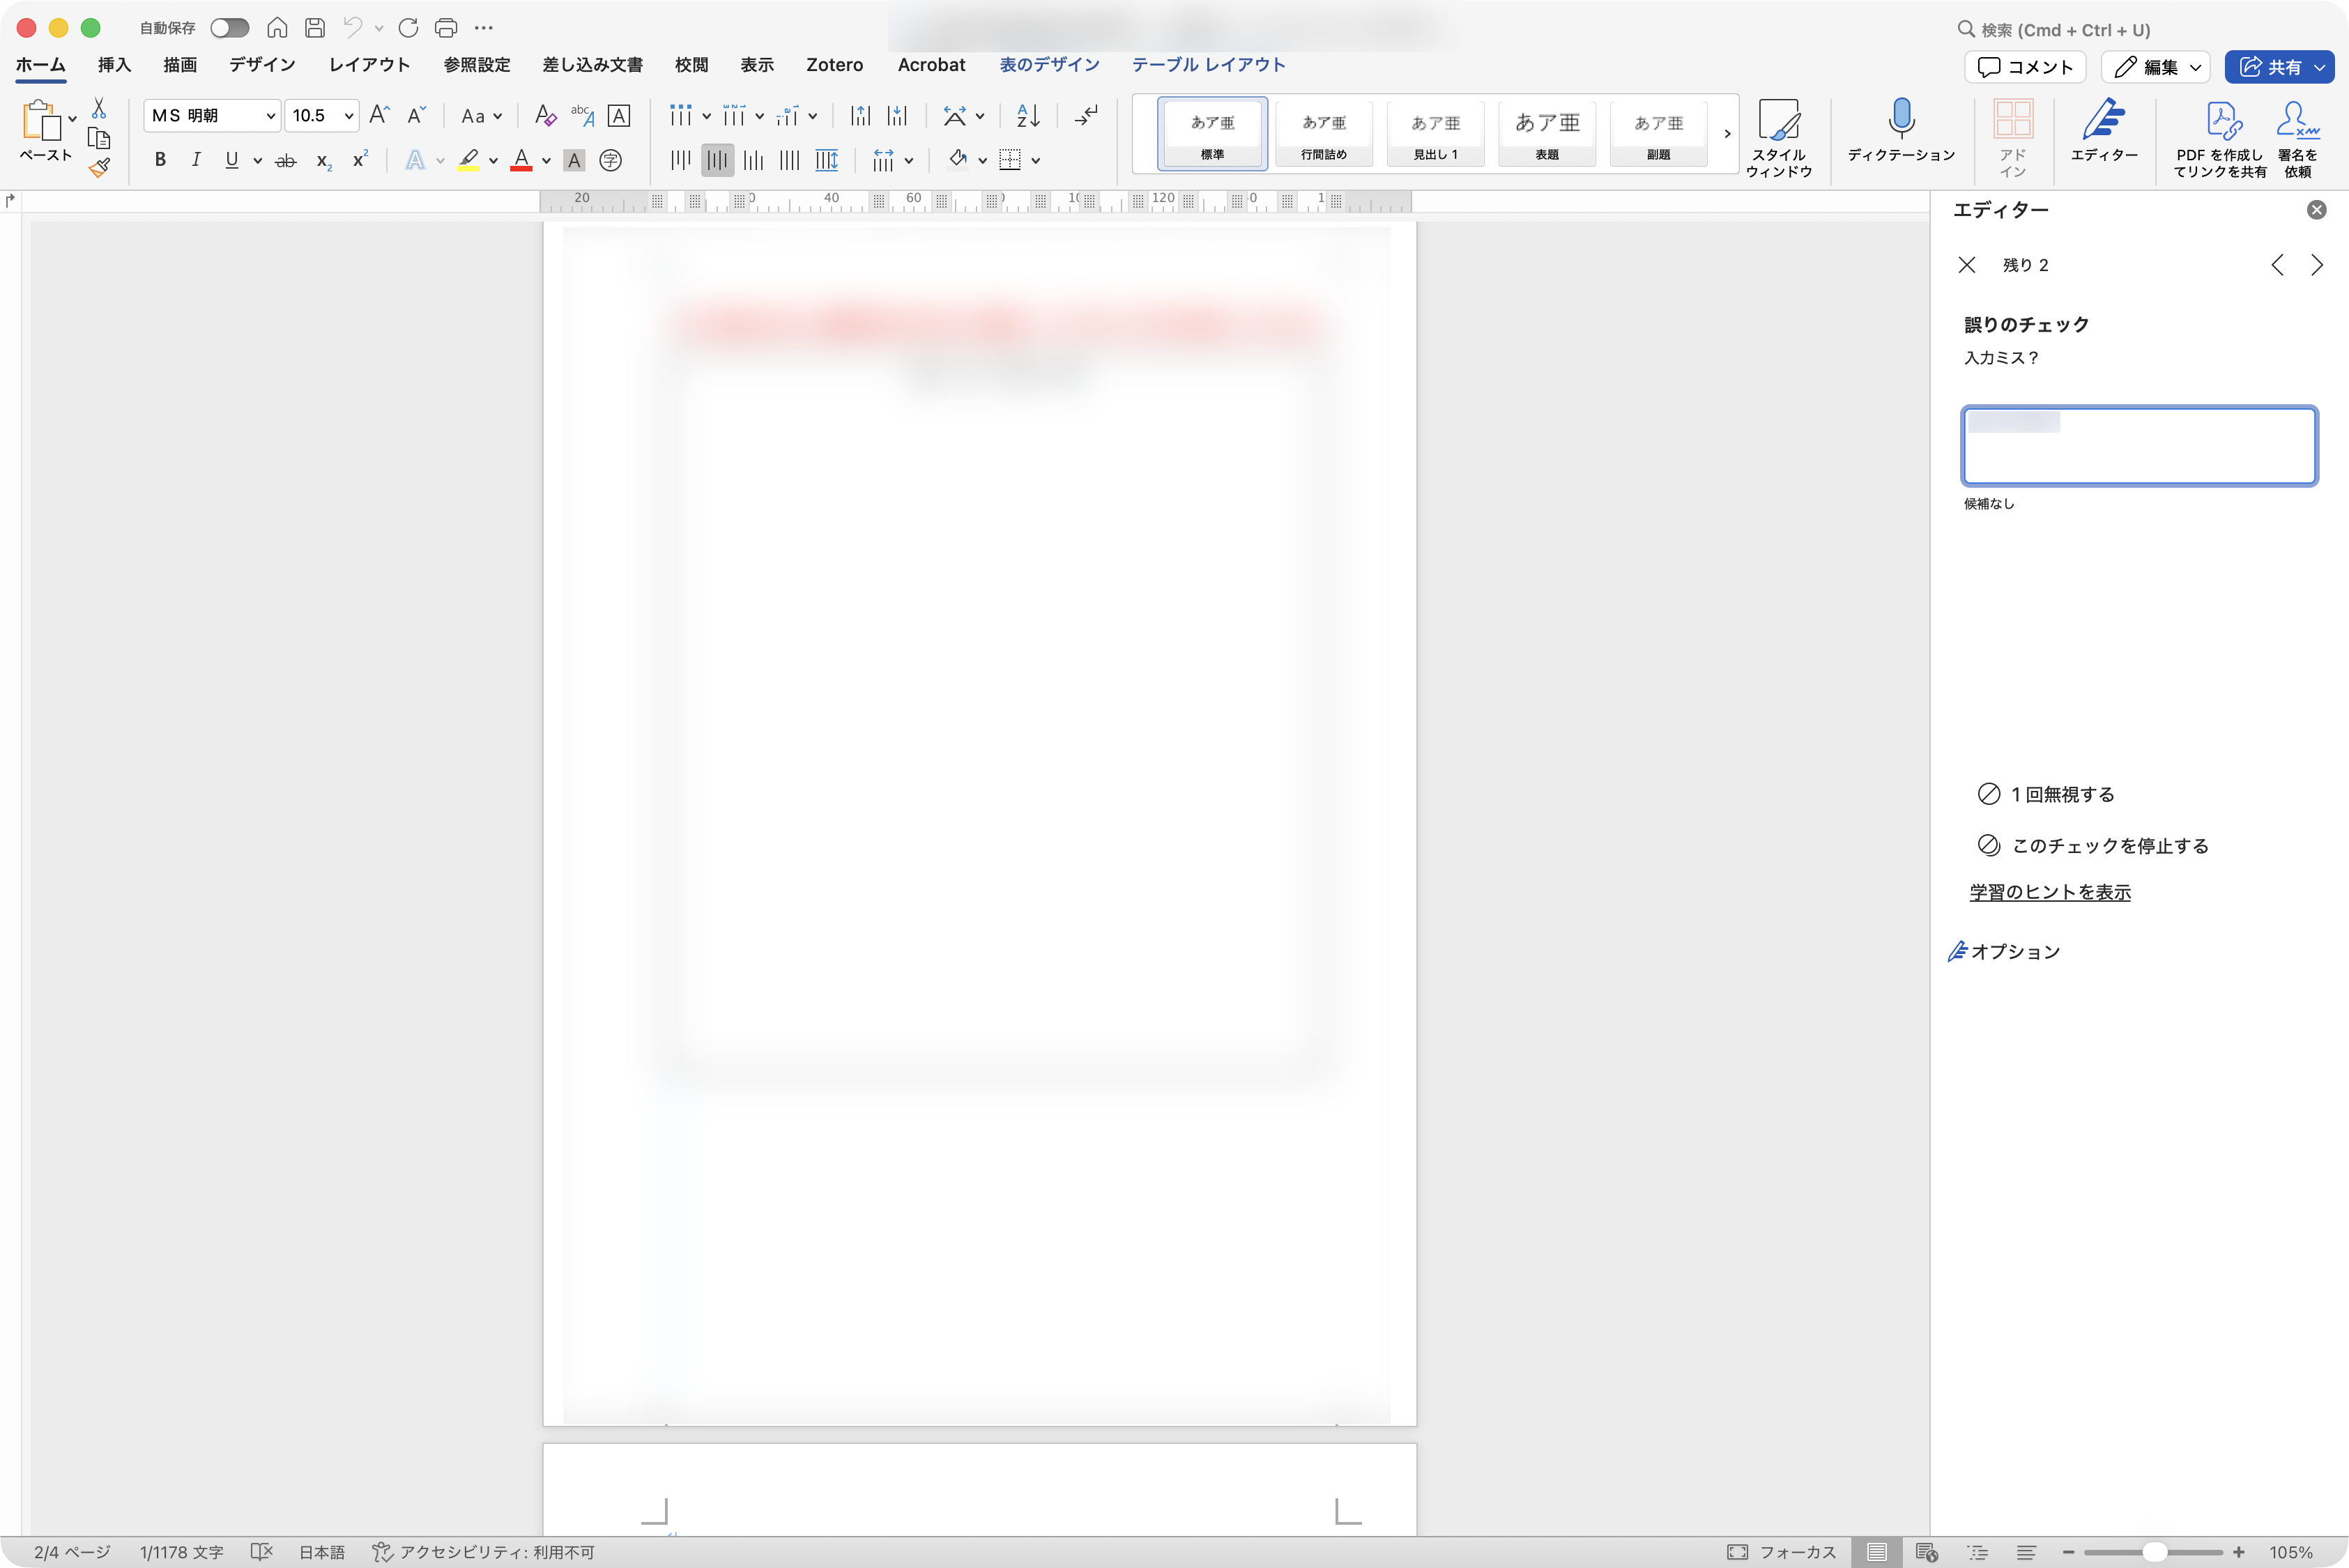The height and width of the screenshot is (1568, 2349).
Task: Toggle superscript formatting
Action: point(359,160)
